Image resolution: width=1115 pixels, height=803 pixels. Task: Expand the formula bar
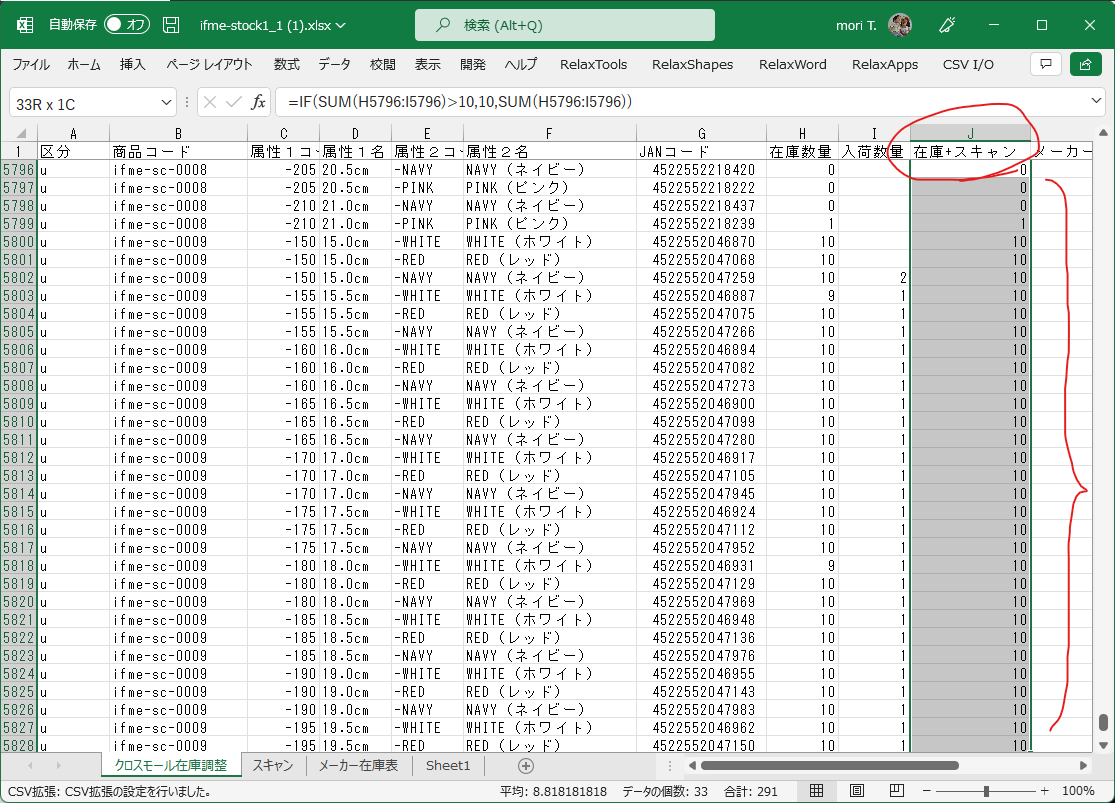tap(1097, 102)
